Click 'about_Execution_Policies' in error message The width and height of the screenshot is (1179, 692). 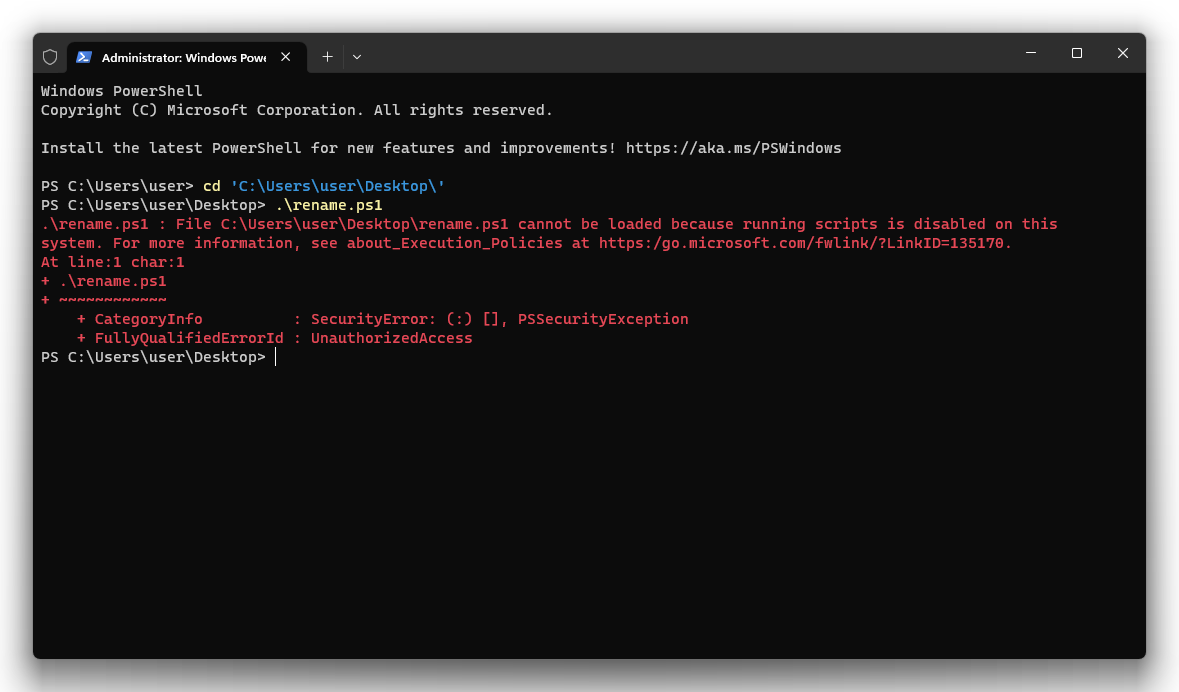coord(454,243)
